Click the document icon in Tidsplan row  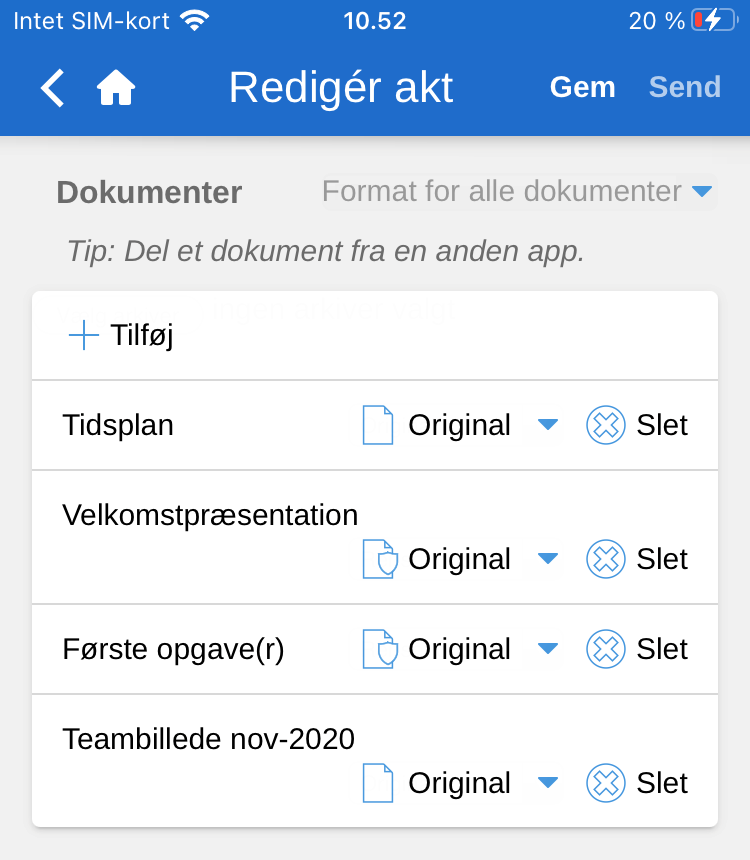(378, 425)
